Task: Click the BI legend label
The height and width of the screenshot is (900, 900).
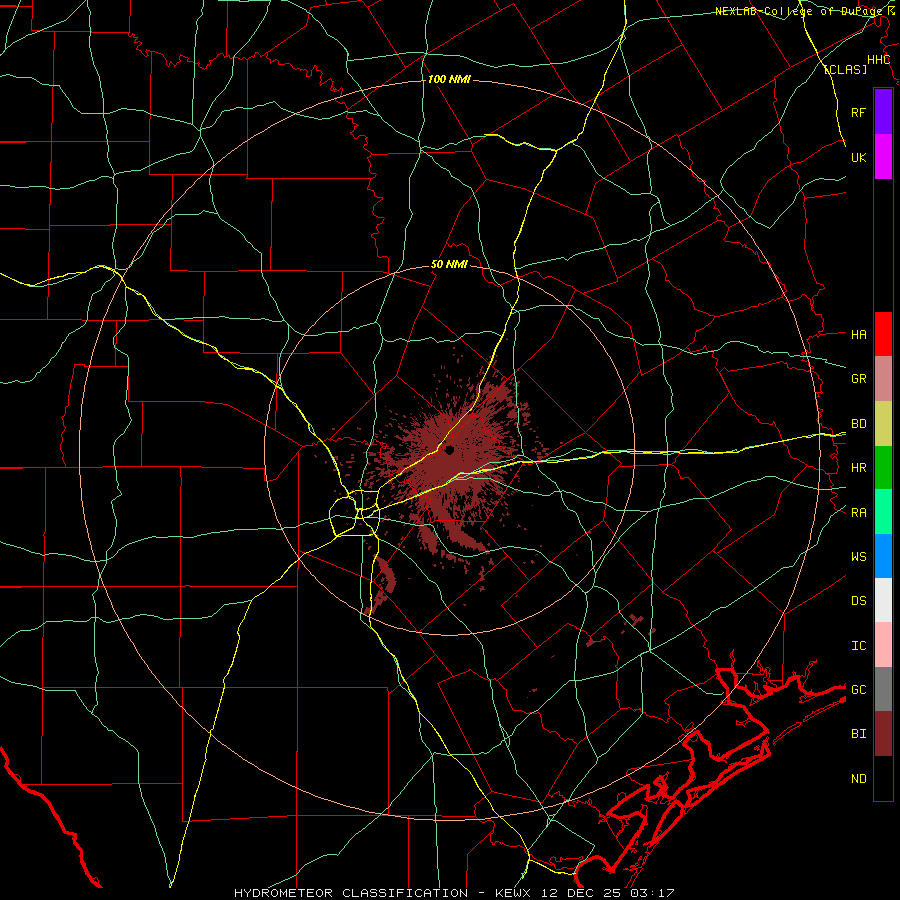Action: (858, 734)
